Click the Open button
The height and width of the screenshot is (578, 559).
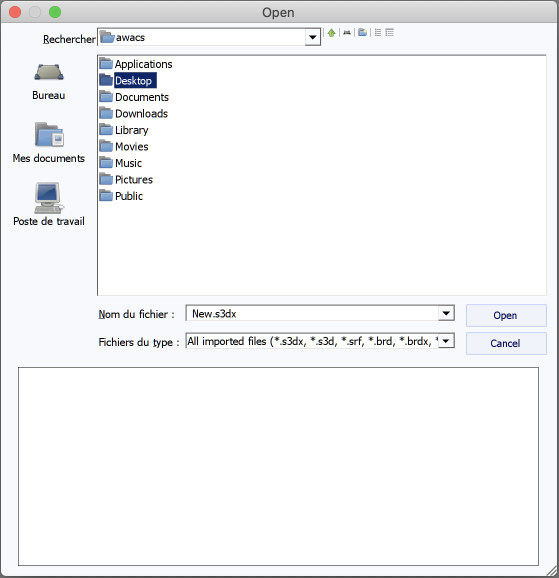[506, 316]
